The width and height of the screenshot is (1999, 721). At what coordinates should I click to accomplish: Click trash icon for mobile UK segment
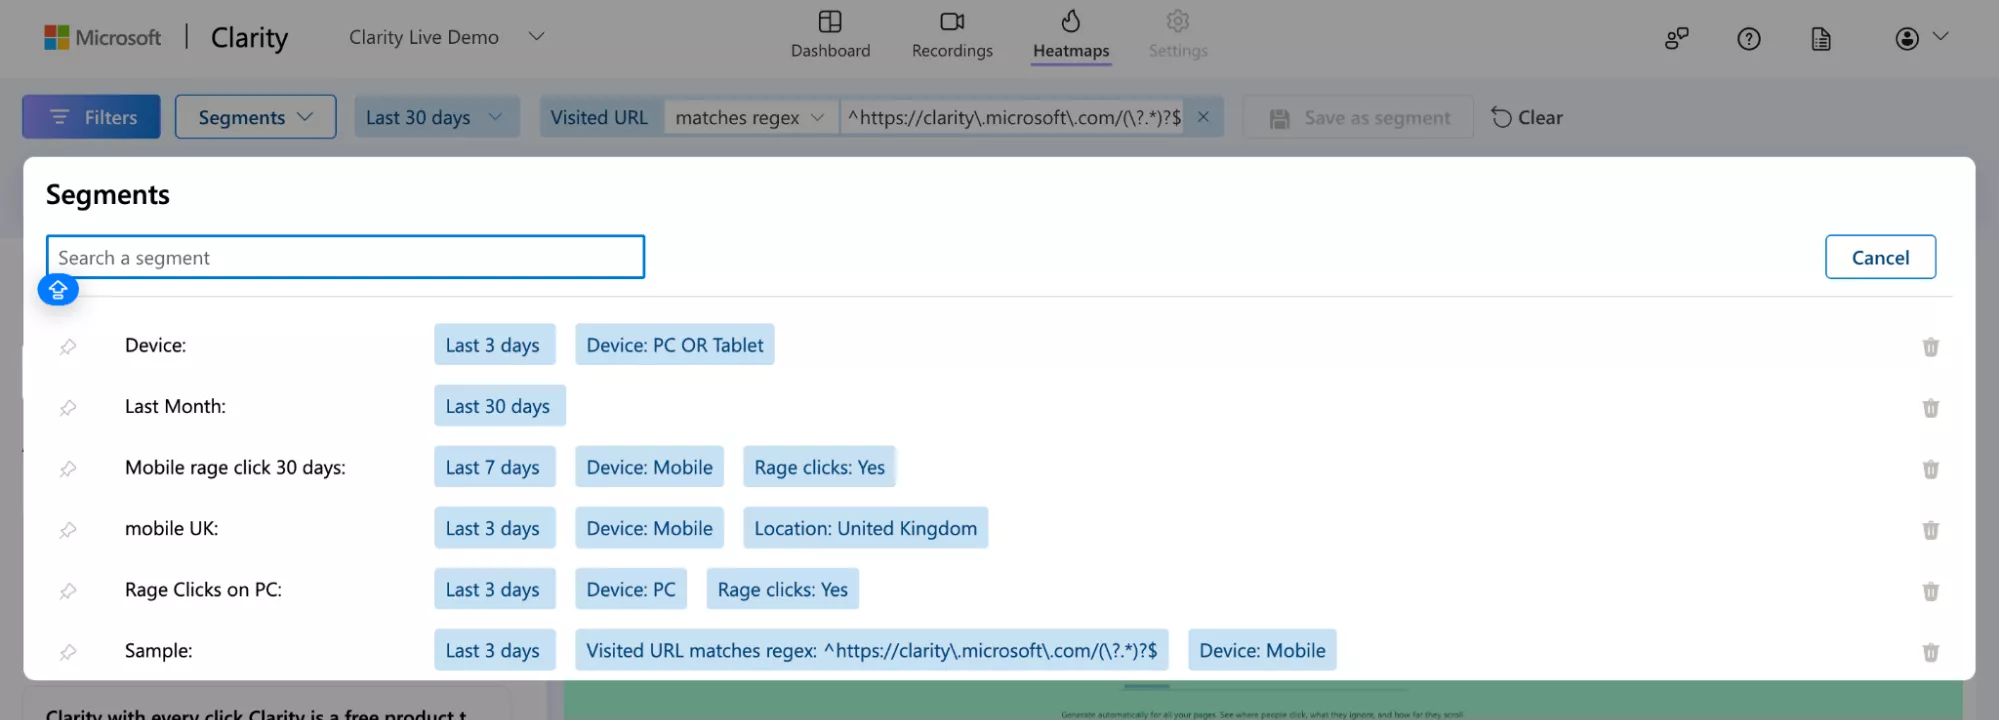point(1930,530)
